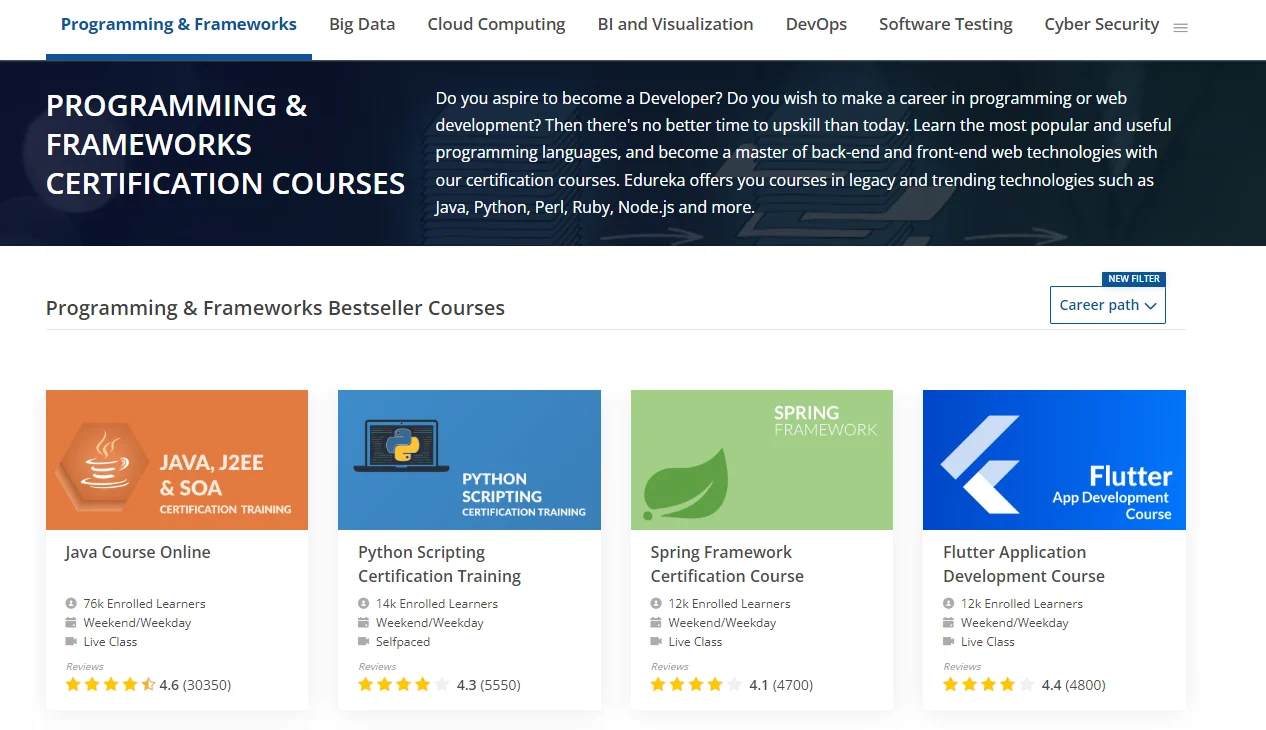Click 'Weekend/Weekday' on Java Course card
The image size is (1266, 730).
click(137, 623)
